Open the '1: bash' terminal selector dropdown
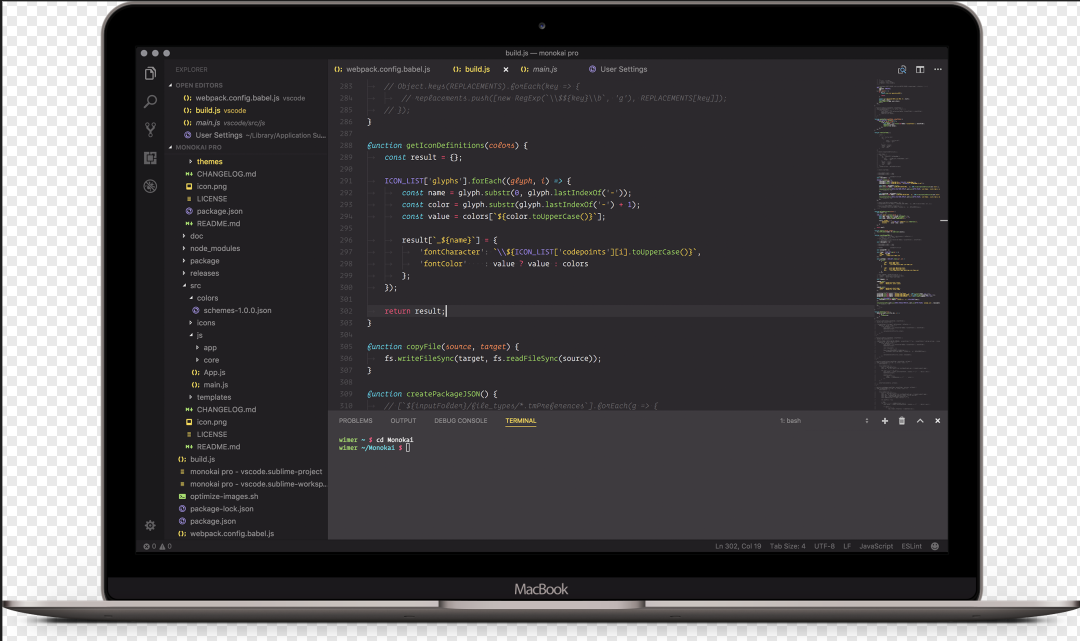This screenshot has height=641, width=1080. (x=824, y=421)
